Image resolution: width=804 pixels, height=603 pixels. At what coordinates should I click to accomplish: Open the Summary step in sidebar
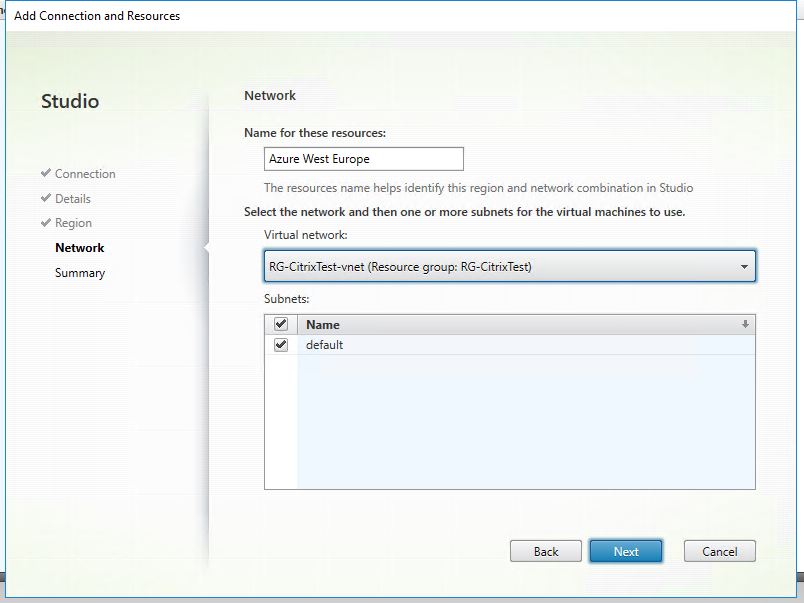pos(80,273)
